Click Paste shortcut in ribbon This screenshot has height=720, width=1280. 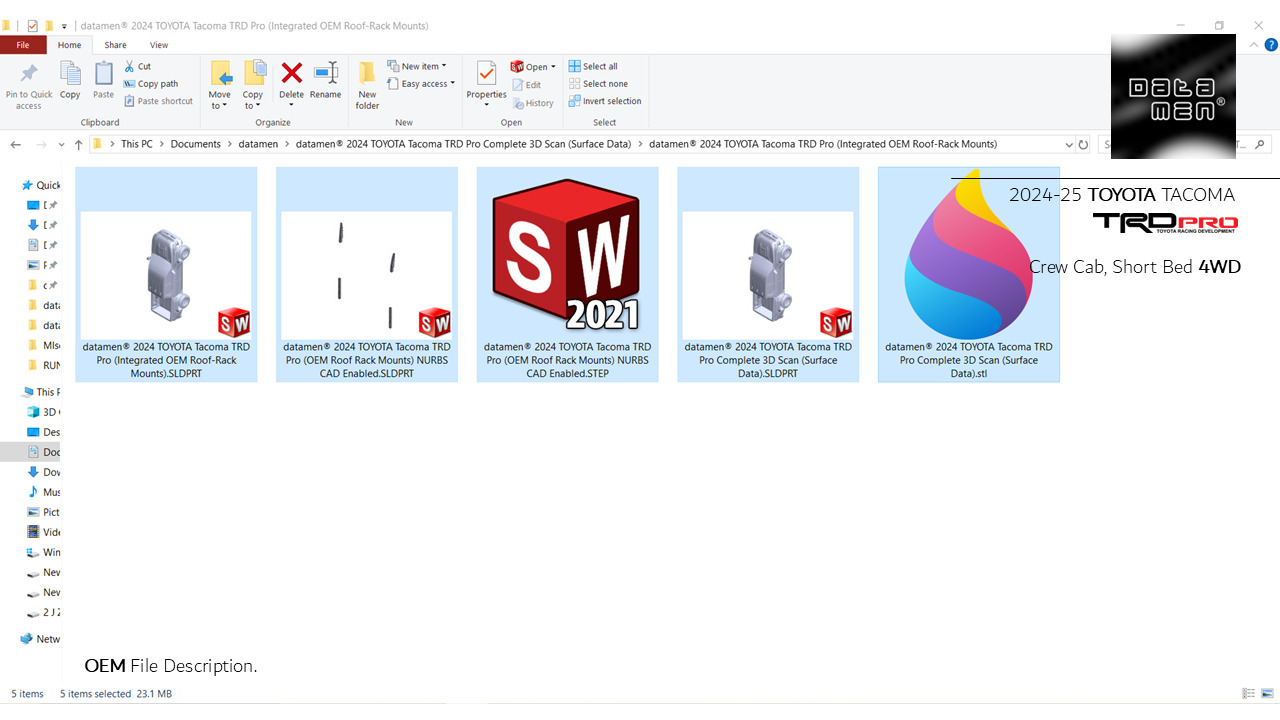point(158,101)
